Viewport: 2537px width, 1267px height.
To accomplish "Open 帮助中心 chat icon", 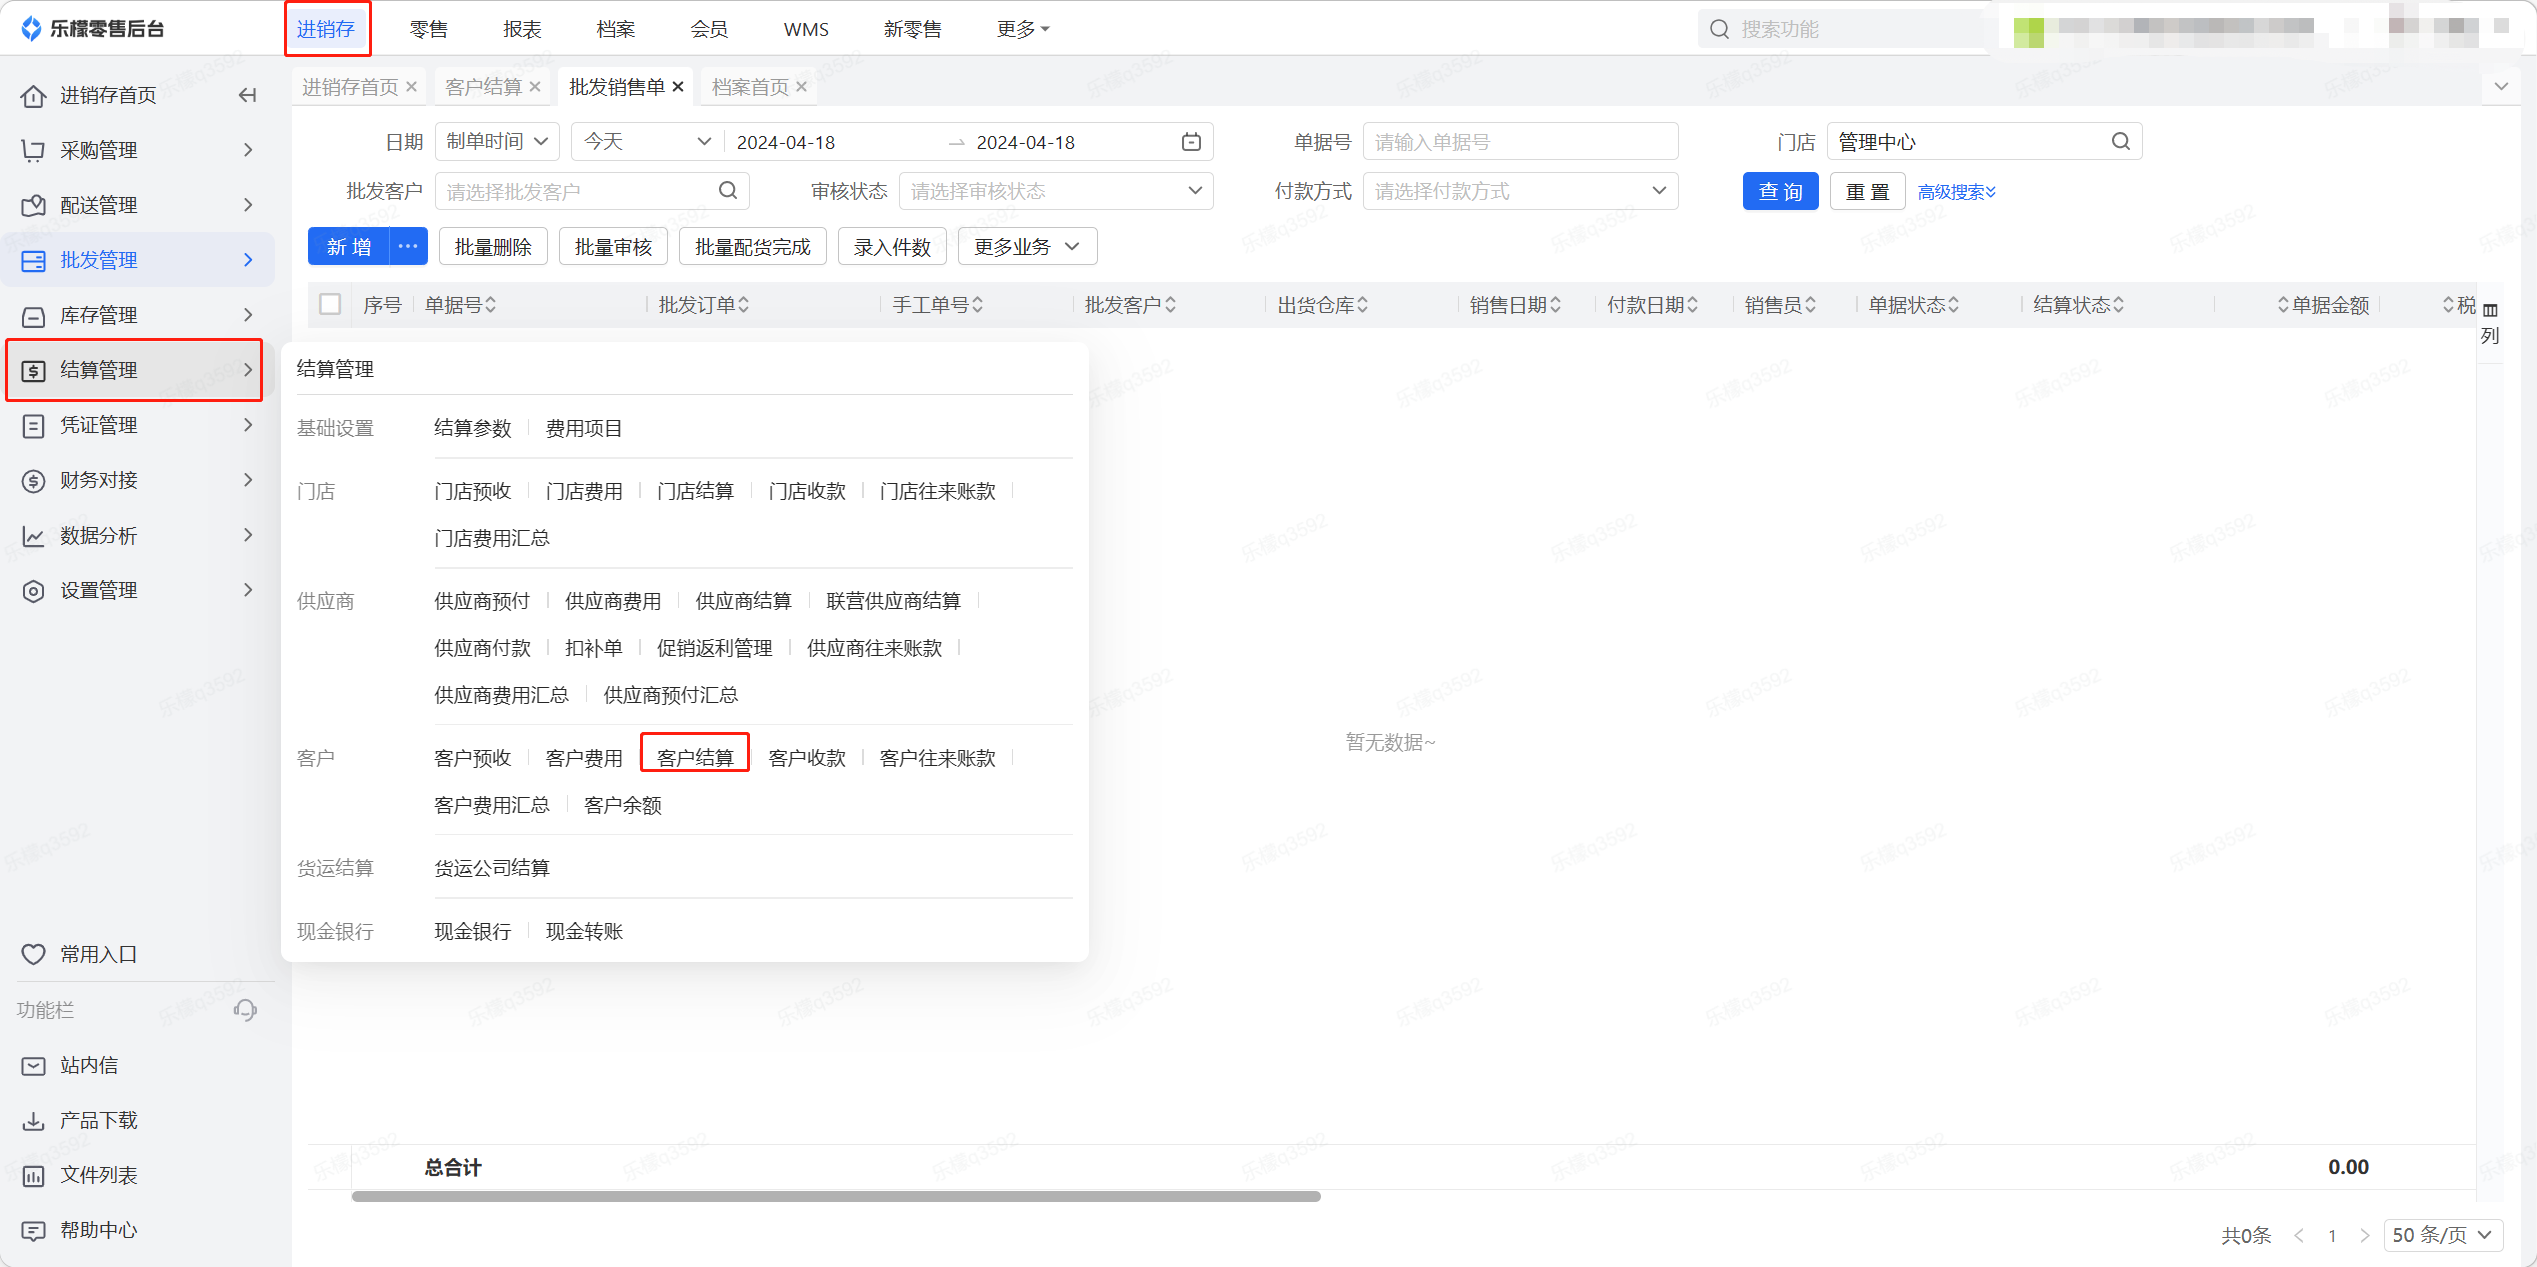I will click(x=33, y=1230).
